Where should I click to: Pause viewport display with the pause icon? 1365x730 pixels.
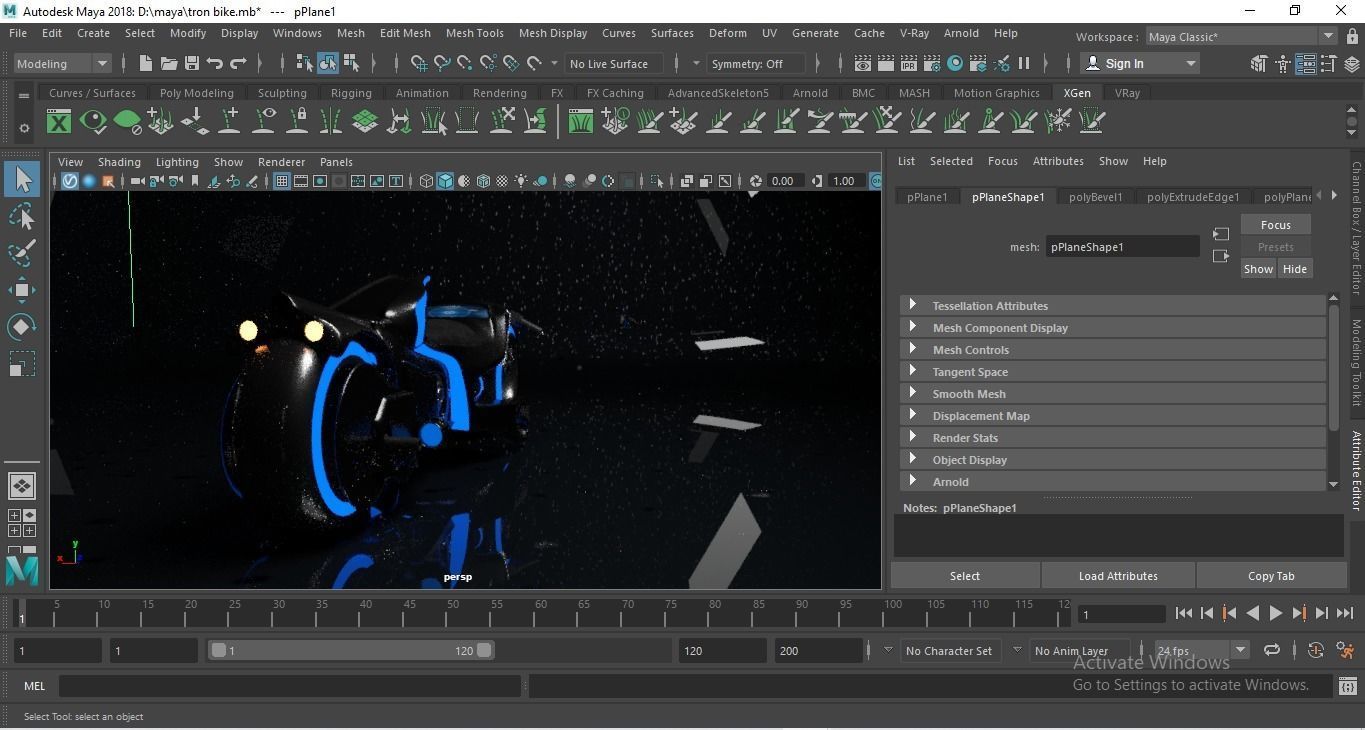(1024, 63)
